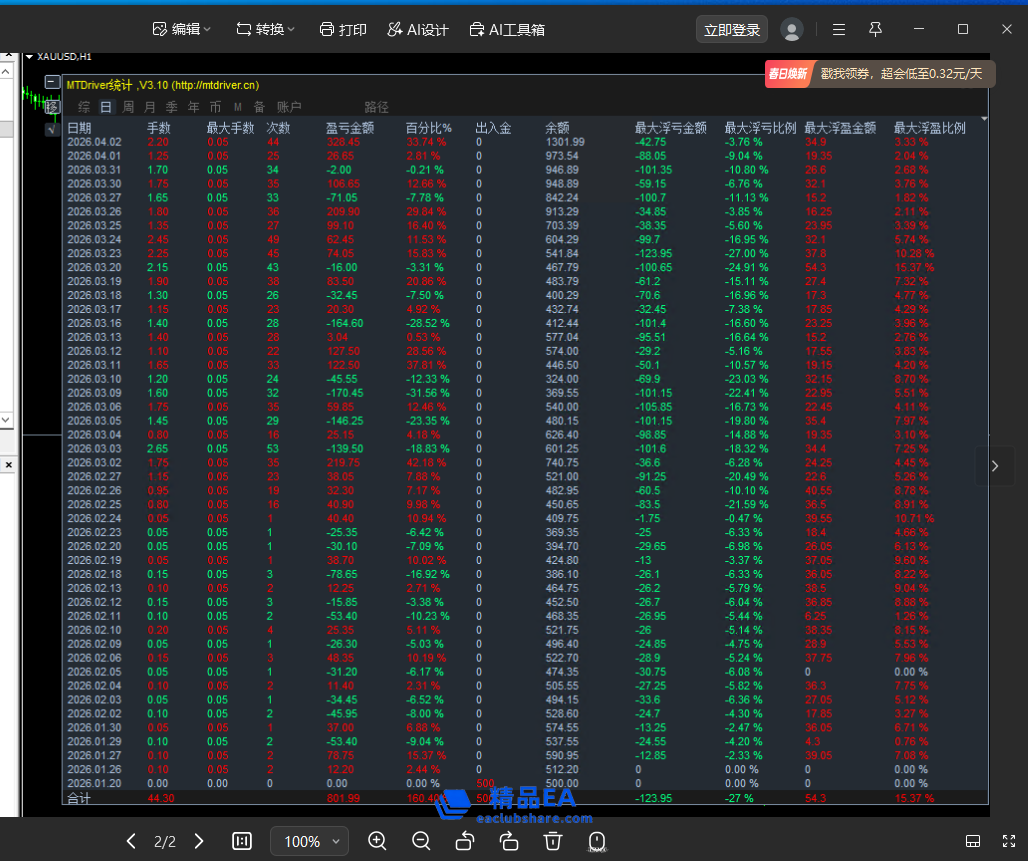
Task: Expand the 转换 convert dropdown
Action: tap(265, 30)
